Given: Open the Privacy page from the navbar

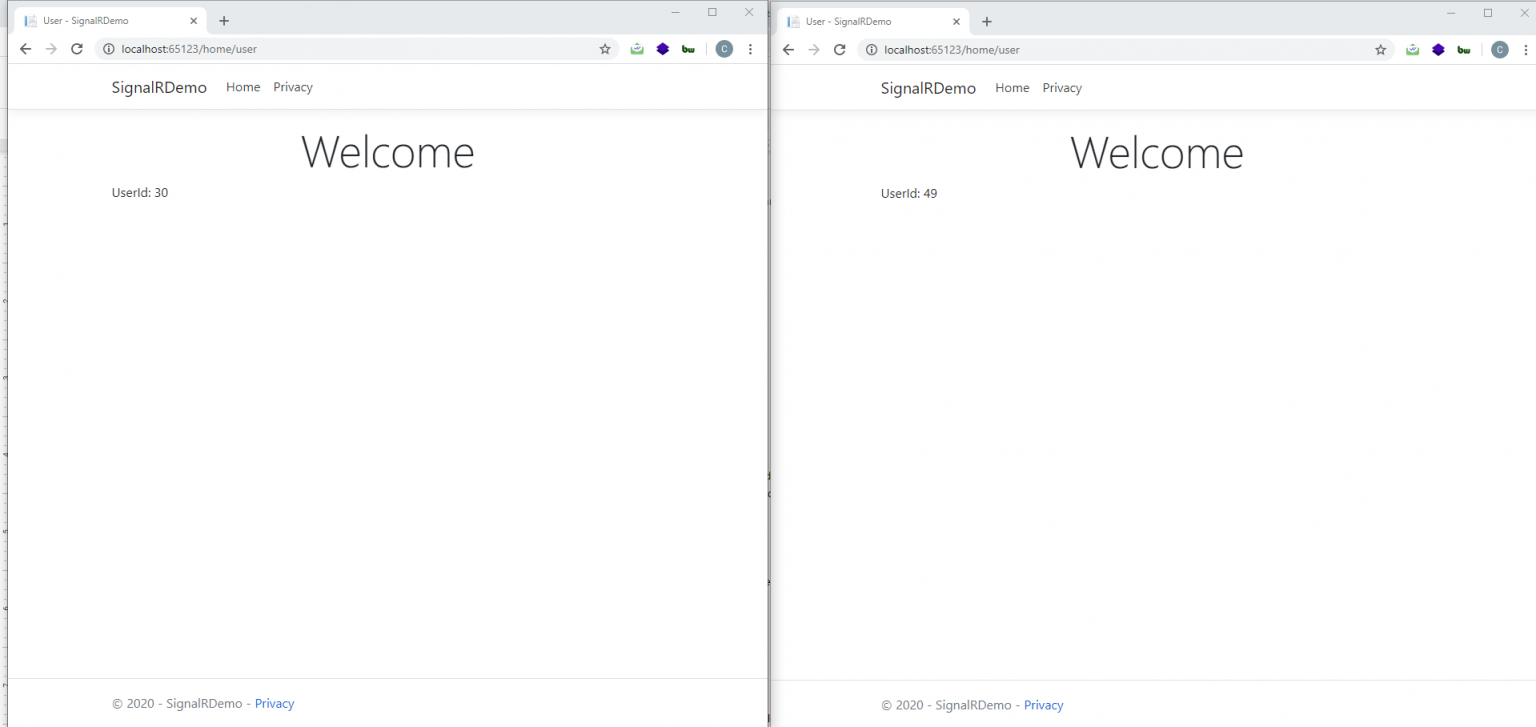Looking at the screenshot, I should (x=292, y=86).
